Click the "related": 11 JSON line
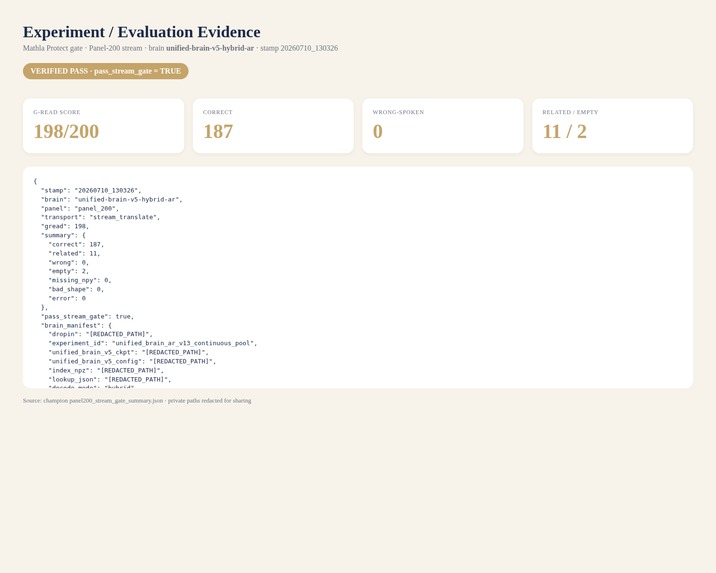This screenshot has height=573, width=716. (74, 253)
